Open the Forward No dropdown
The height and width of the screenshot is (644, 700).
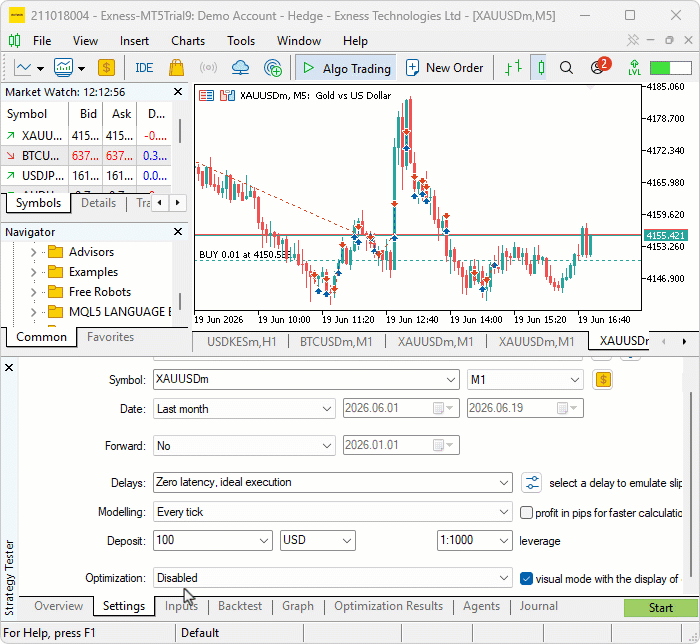click(244, 446)
